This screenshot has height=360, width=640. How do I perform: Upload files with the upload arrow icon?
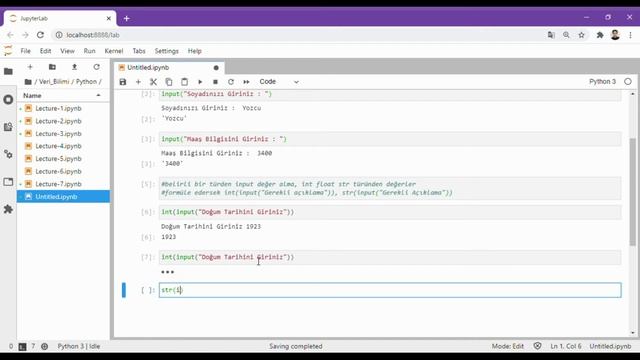point(74,67)
